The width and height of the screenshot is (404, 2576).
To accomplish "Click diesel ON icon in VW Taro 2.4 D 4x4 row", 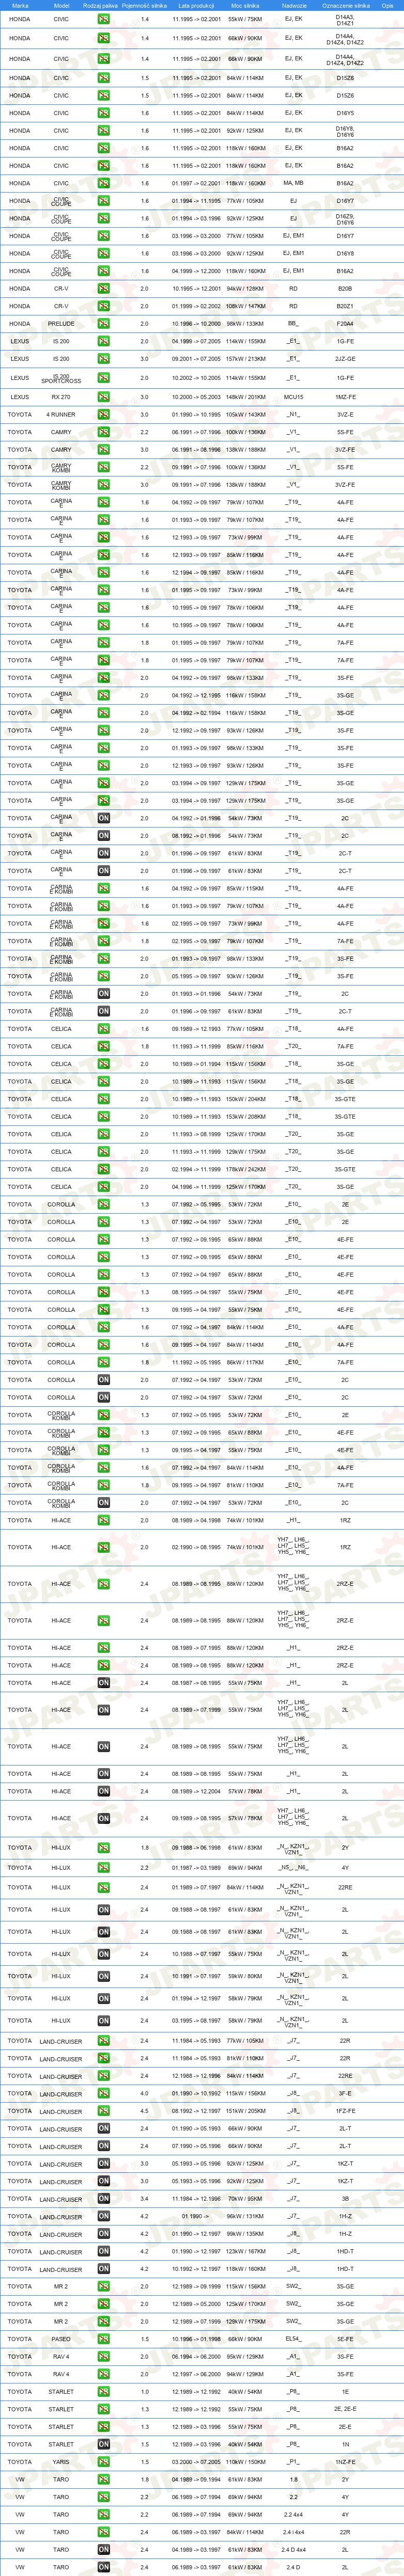I will [104, 2549].
